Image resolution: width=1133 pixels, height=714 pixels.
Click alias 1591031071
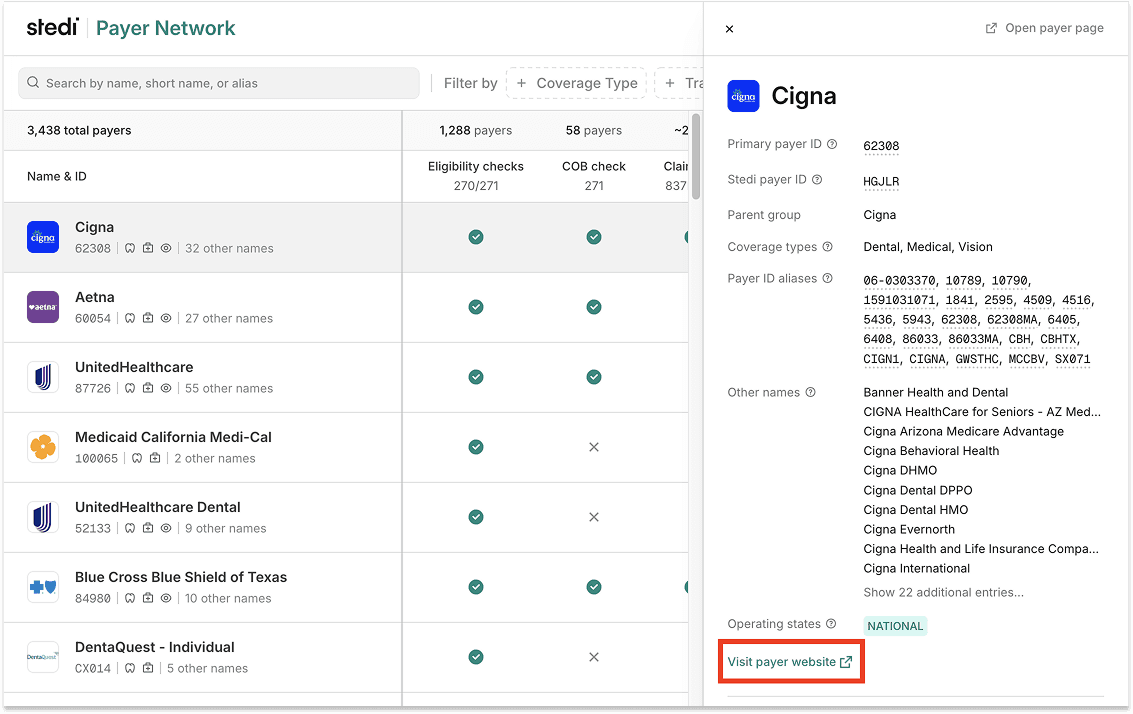click(899, 300)
